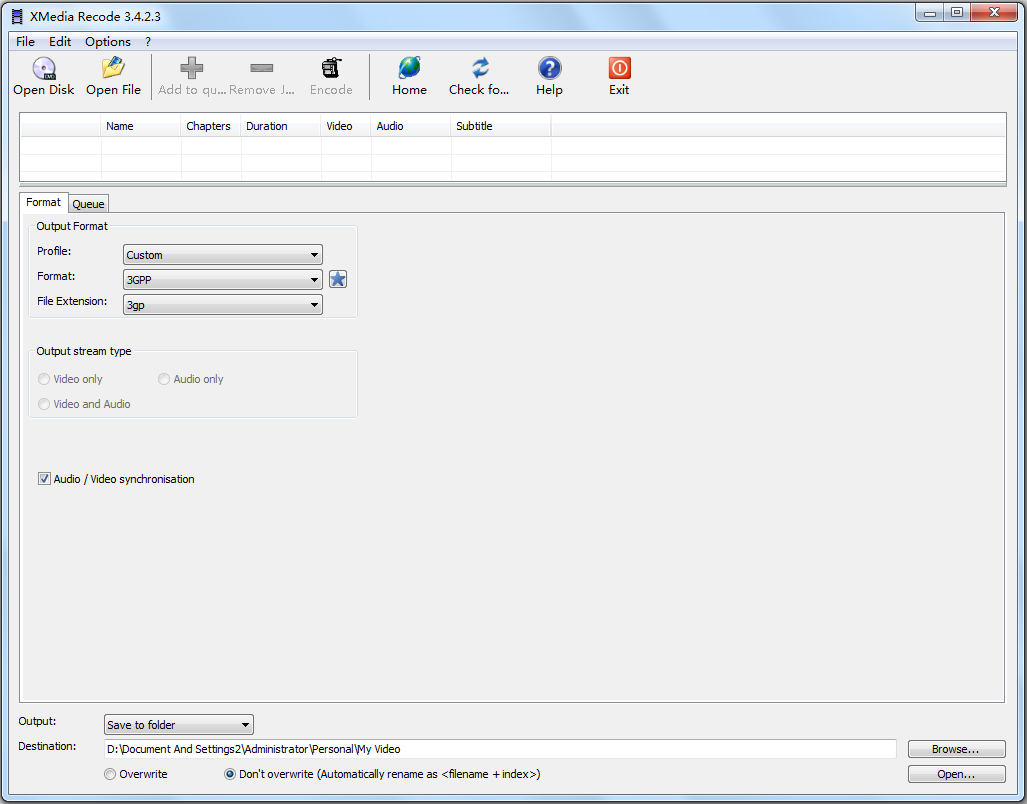Select the Don't overwrite radio button
Screen dimensions: 1027x804
230,774
